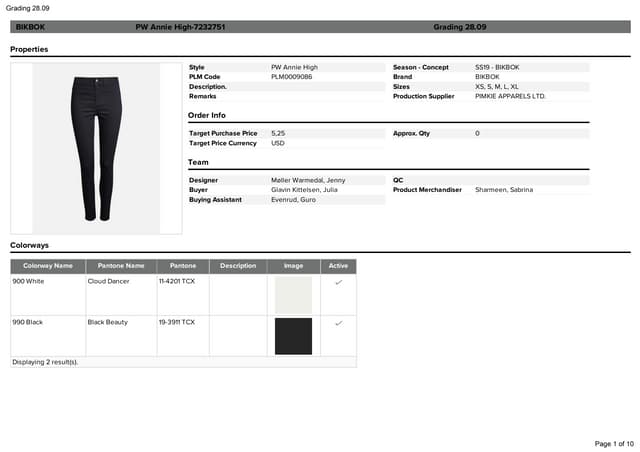640x452 pixels.
Task: Select the white Cloud Dancer color swatch
Action: (293, 294)
